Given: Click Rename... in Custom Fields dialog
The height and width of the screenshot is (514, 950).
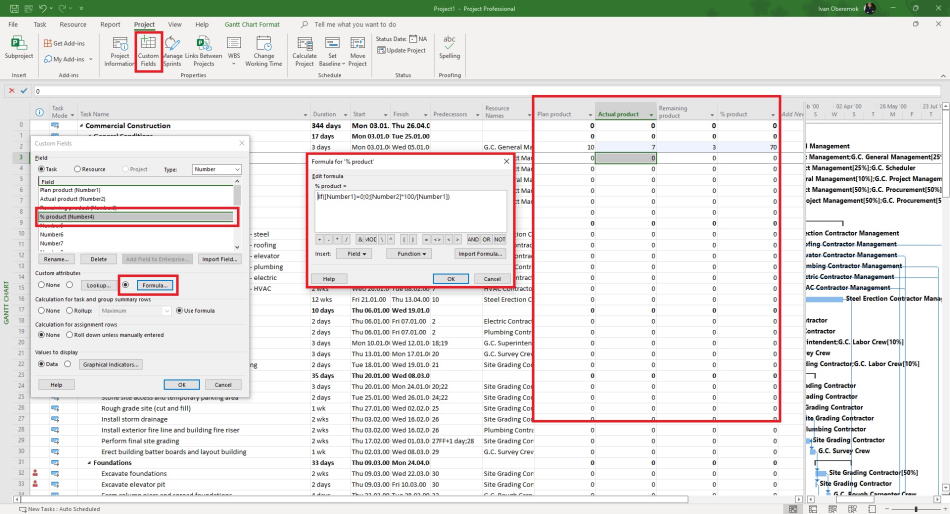Looking at the screenshot, I should tap(56, 259).
